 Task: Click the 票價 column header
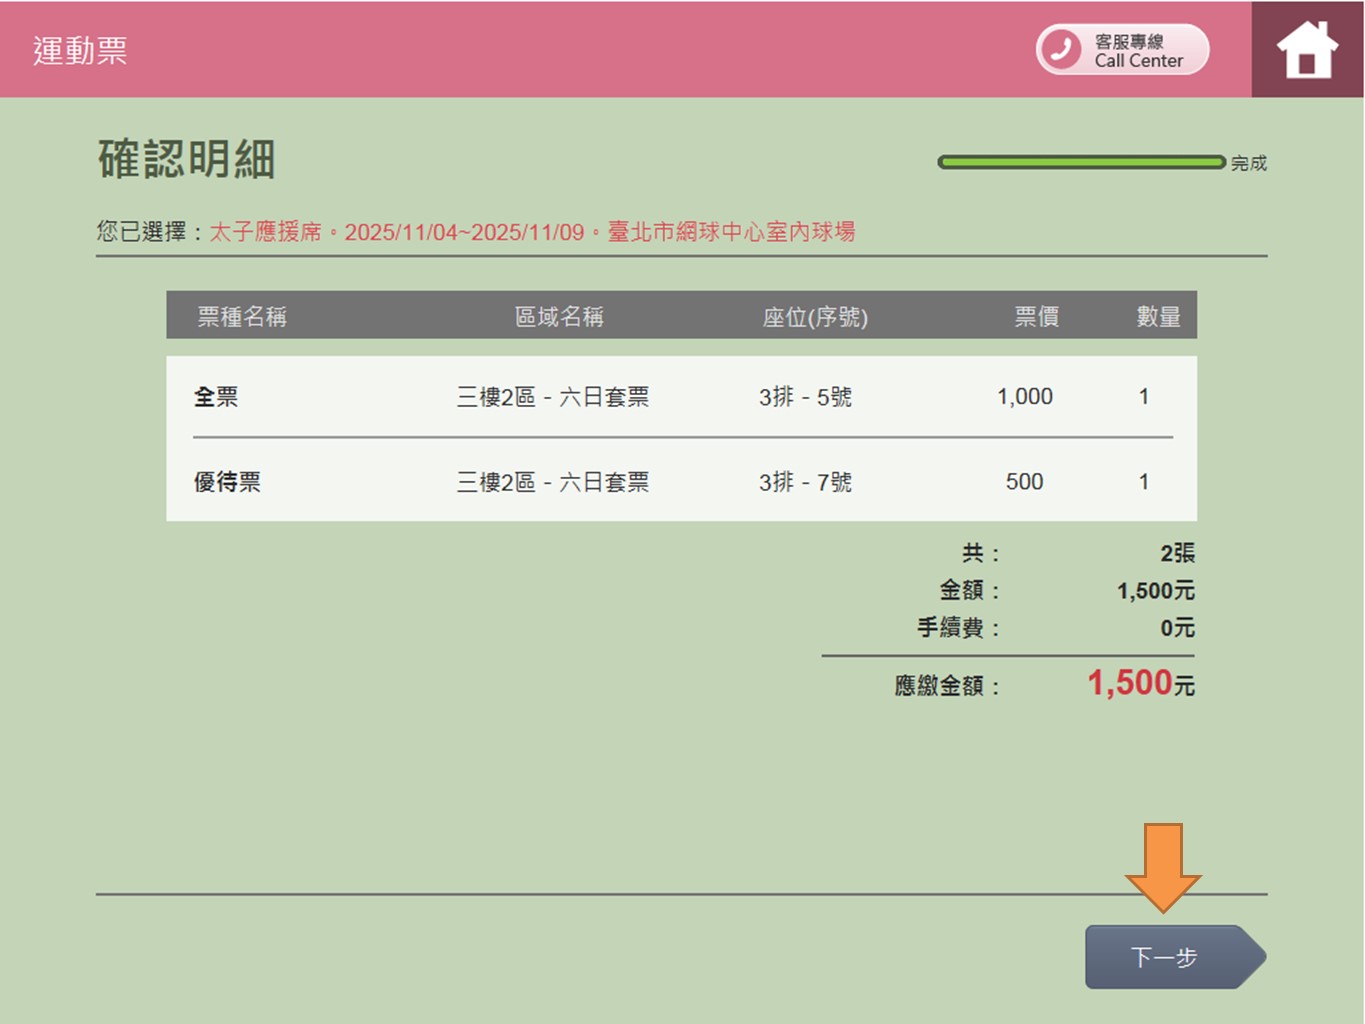coord(1036,317)
